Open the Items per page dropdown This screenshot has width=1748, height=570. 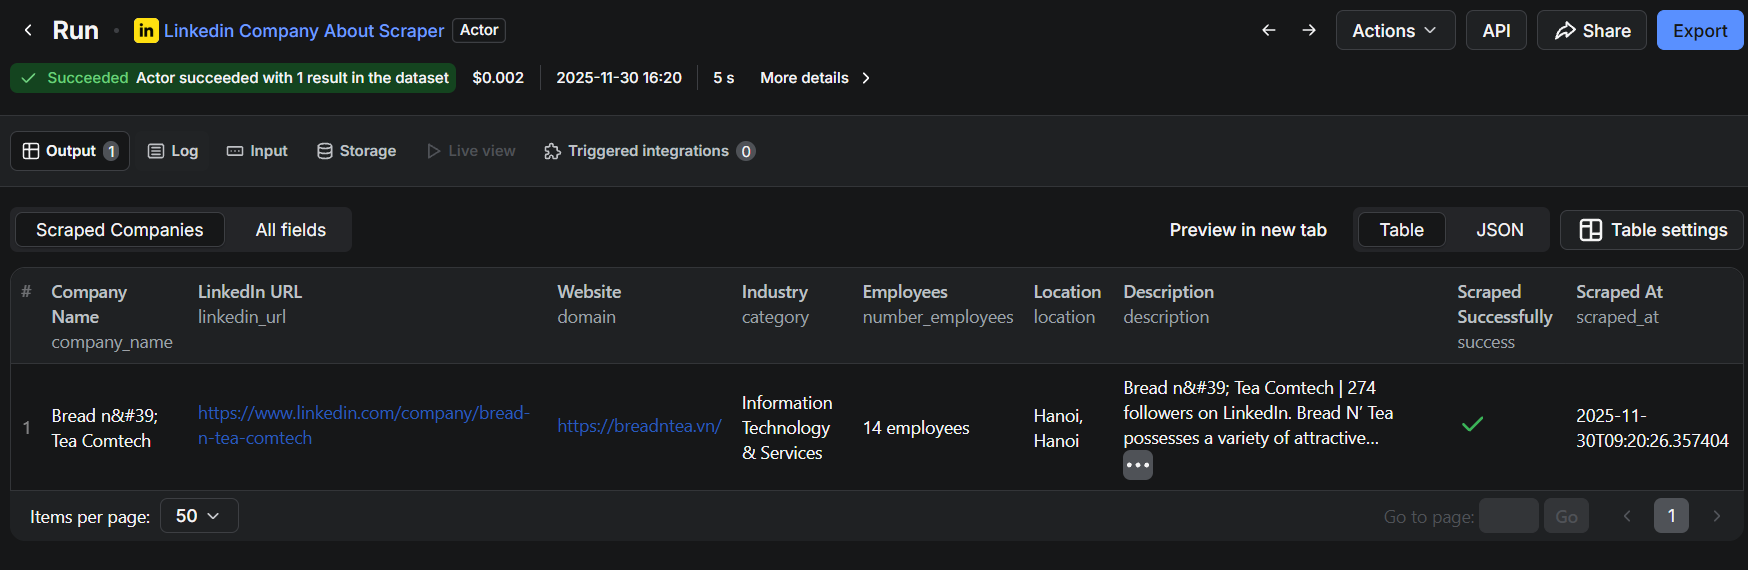(199, 516)
